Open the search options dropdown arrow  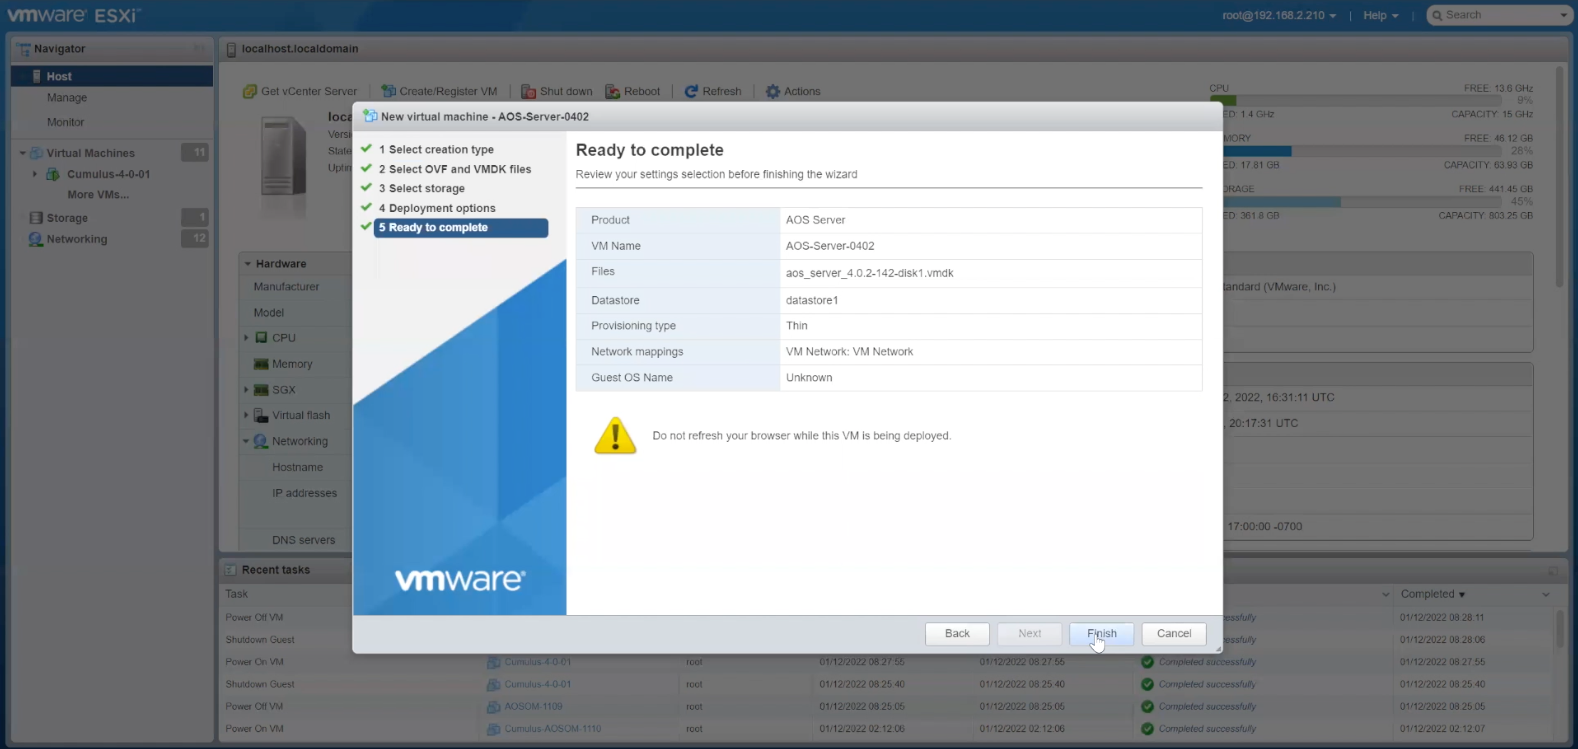click(1564, 15)
